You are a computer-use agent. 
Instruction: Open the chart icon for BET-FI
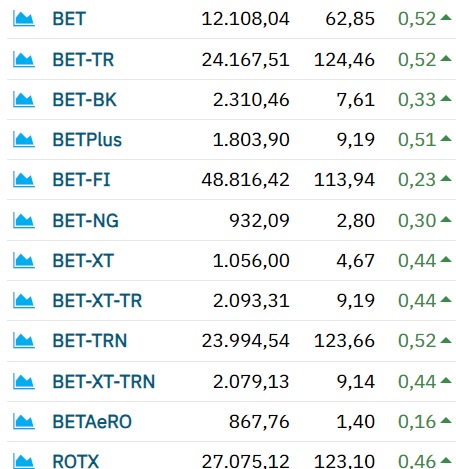pyautogui.click(x=24, y=180)
